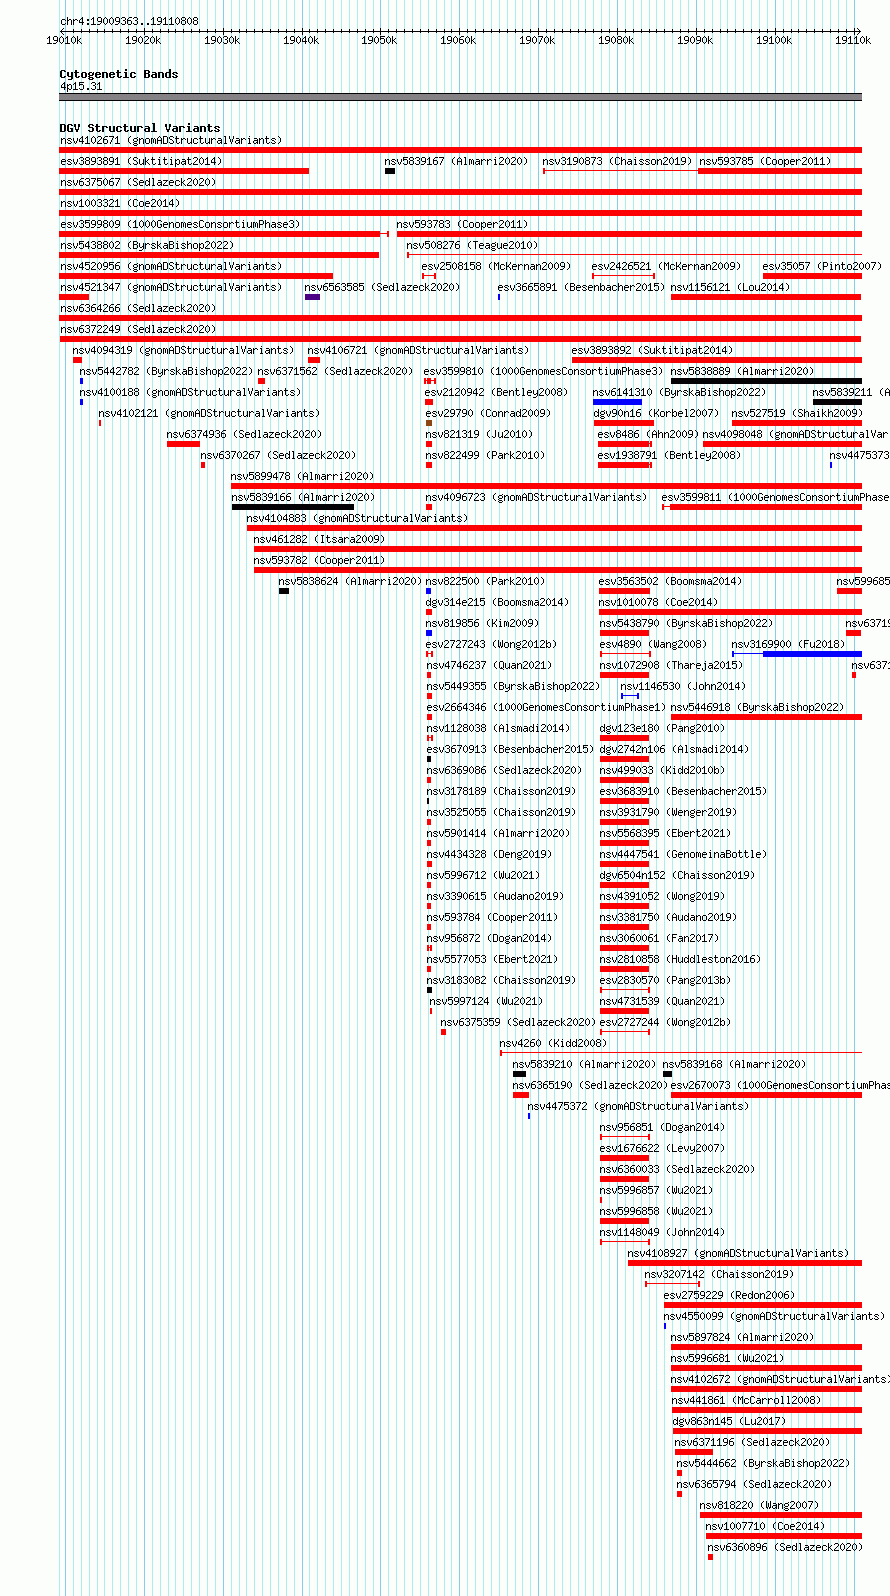Click esv8486 (Ahn2009) label

coord(648,434)
